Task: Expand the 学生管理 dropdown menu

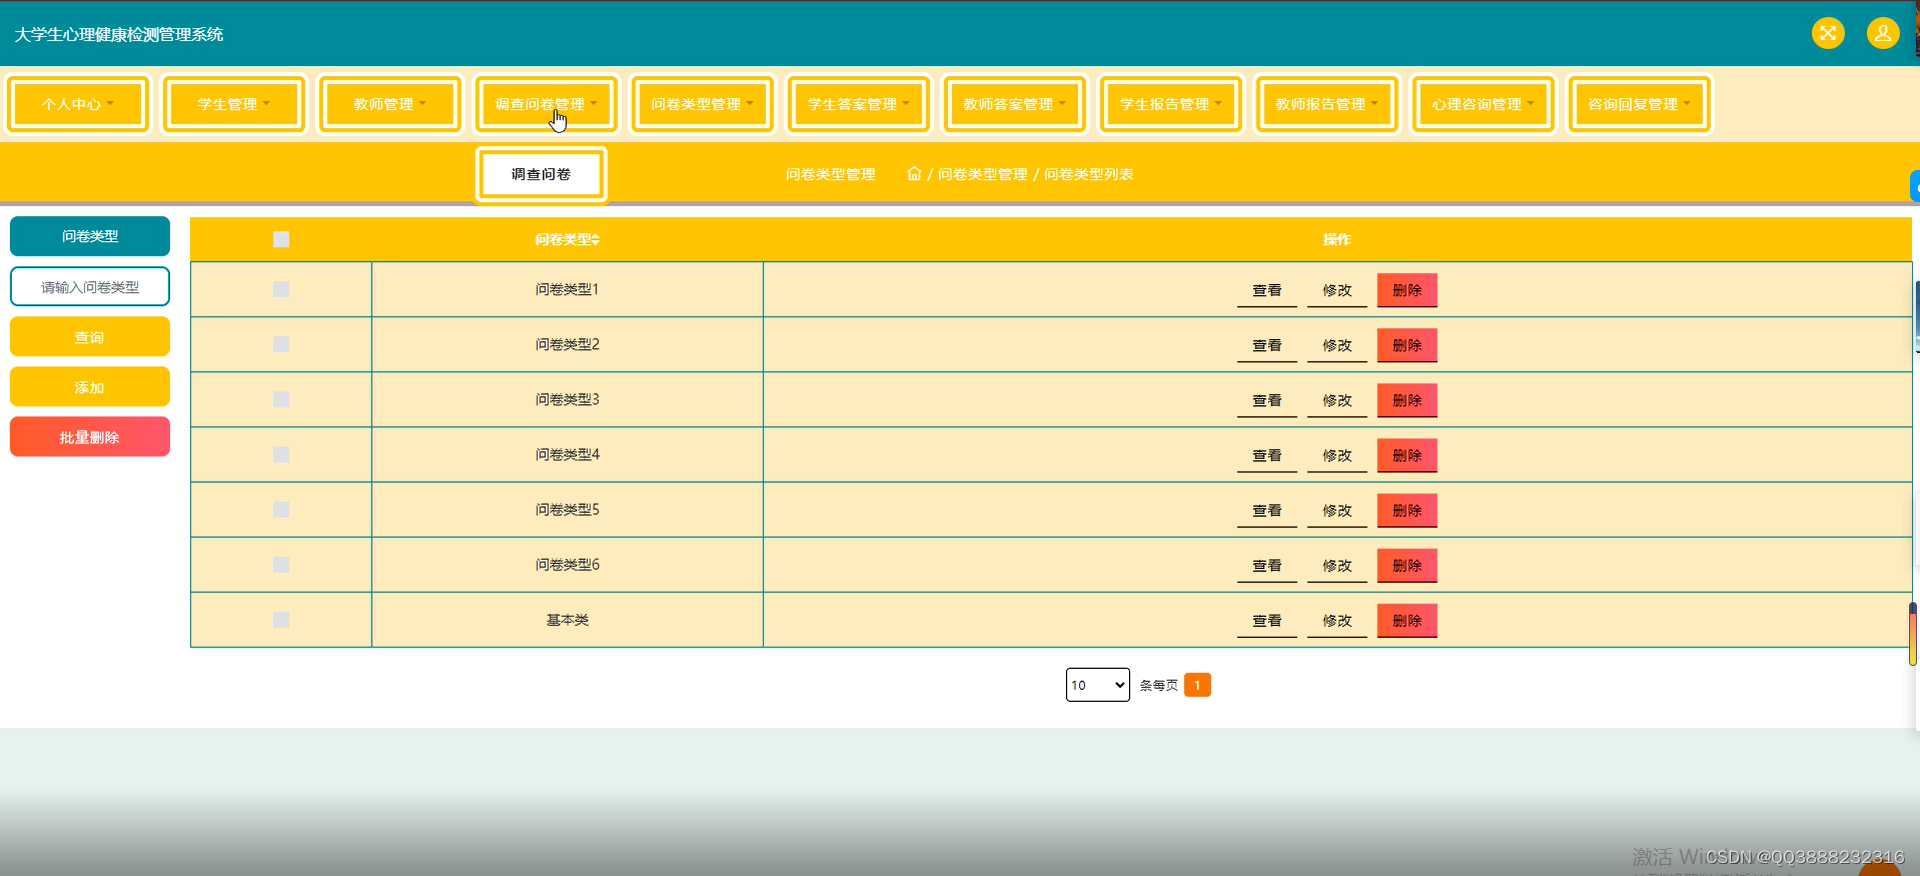Action: click(234, 104)
